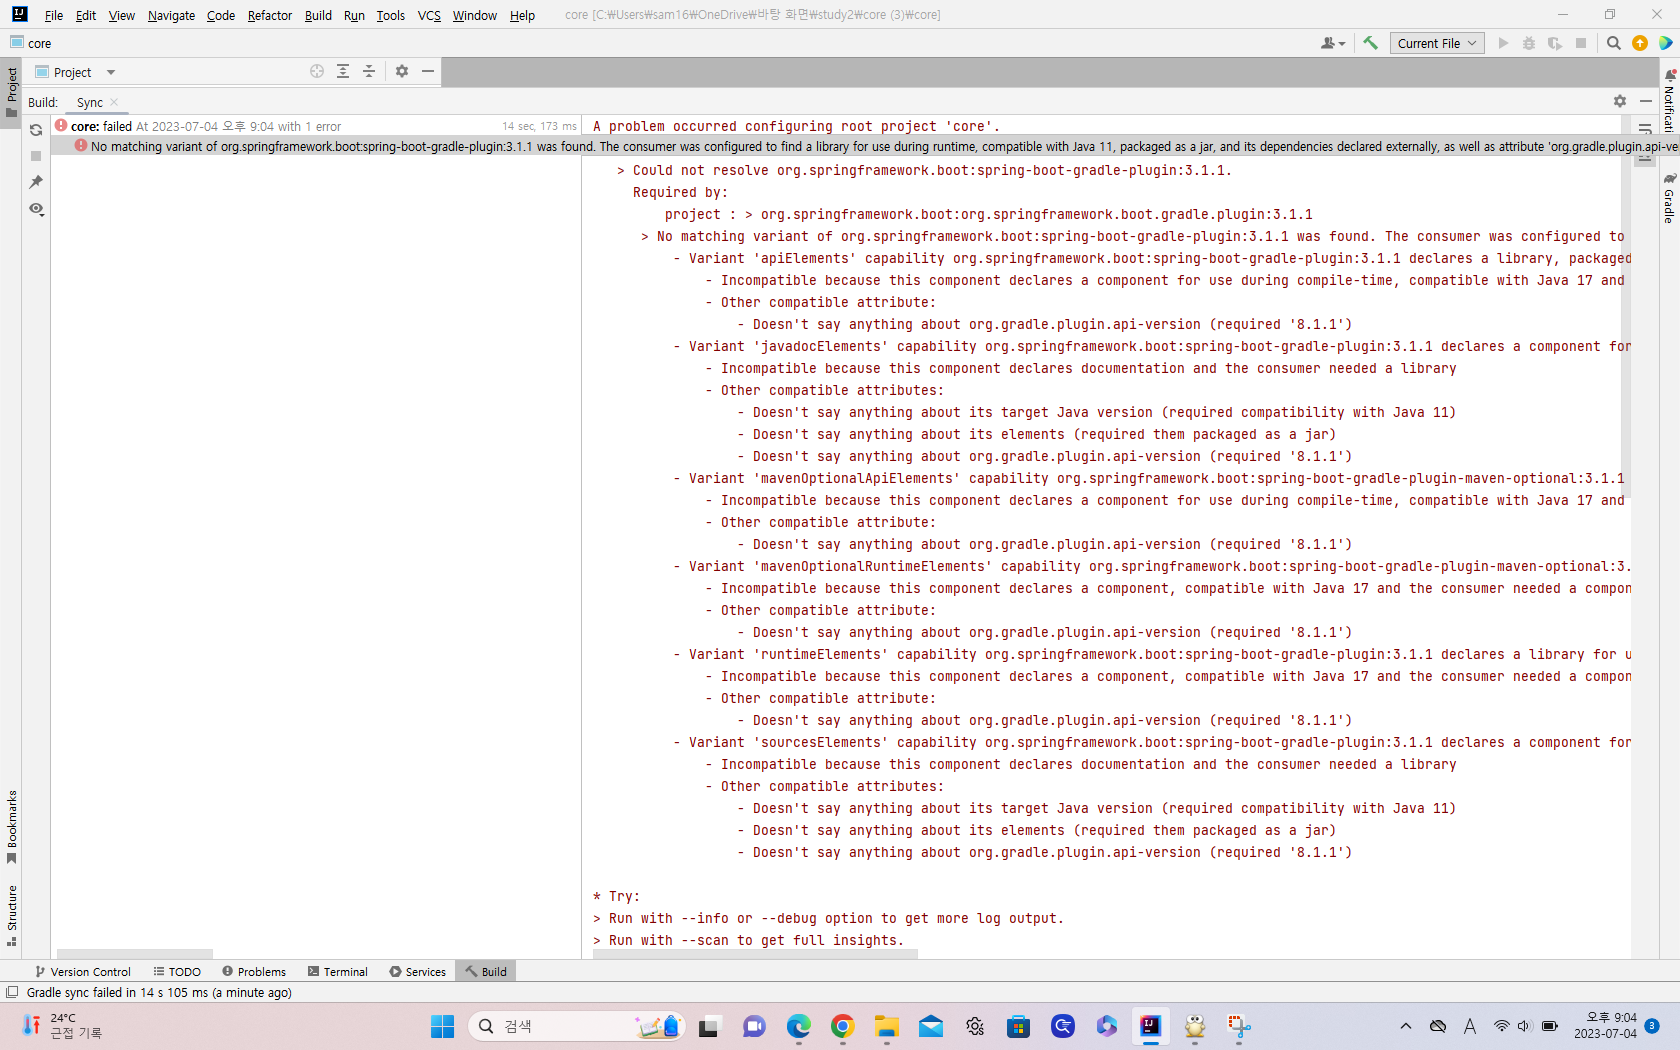
Task: Open File Explorer from taskbar
Action: coord(886,1026)
